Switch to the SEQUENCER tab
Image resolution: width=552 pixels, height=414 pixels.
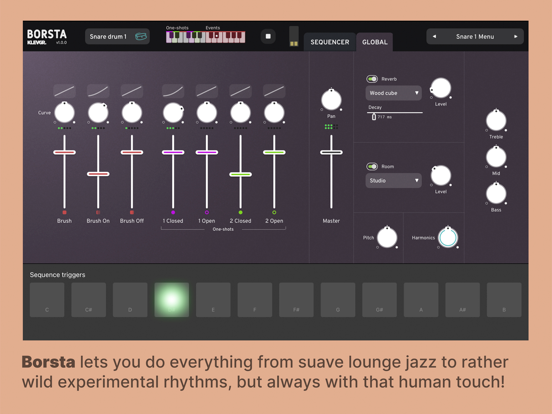point(330,42)
